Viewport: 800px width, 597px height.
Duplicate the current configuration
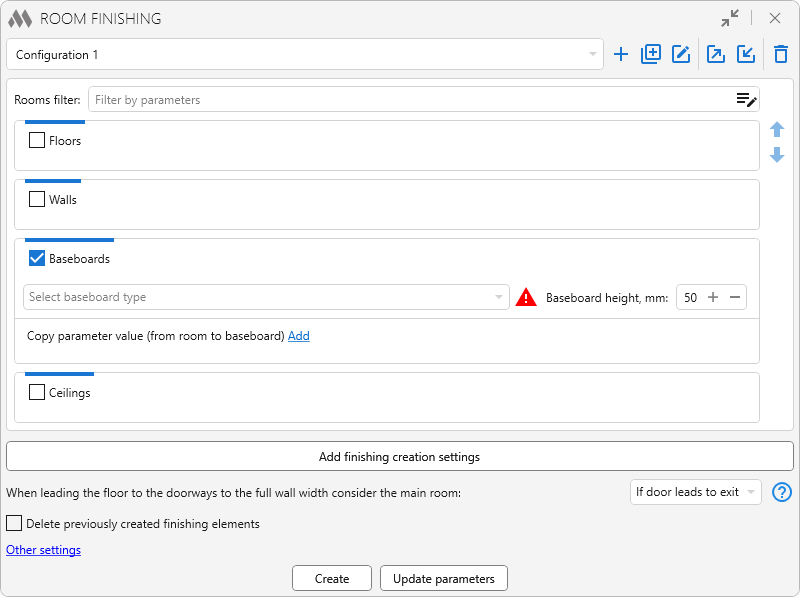pos(651,55)
